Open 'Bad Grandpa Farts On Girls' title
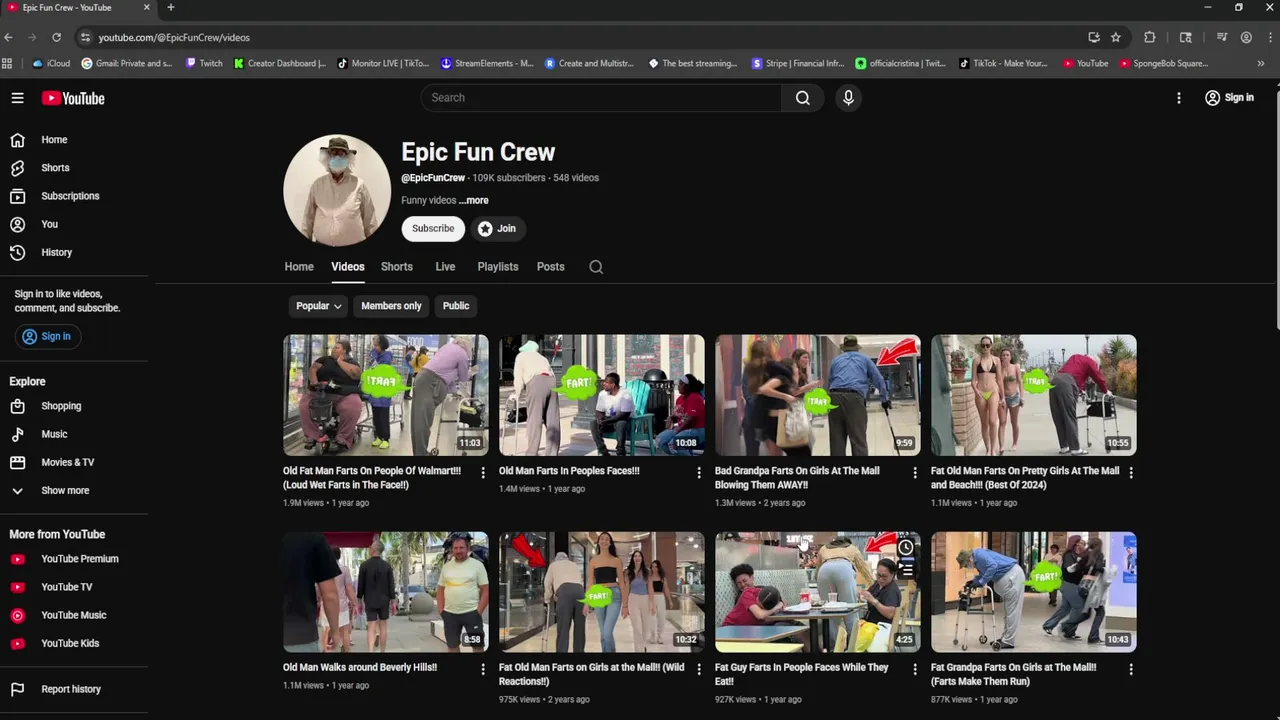The image size is (1280, 720). point(797,478)
